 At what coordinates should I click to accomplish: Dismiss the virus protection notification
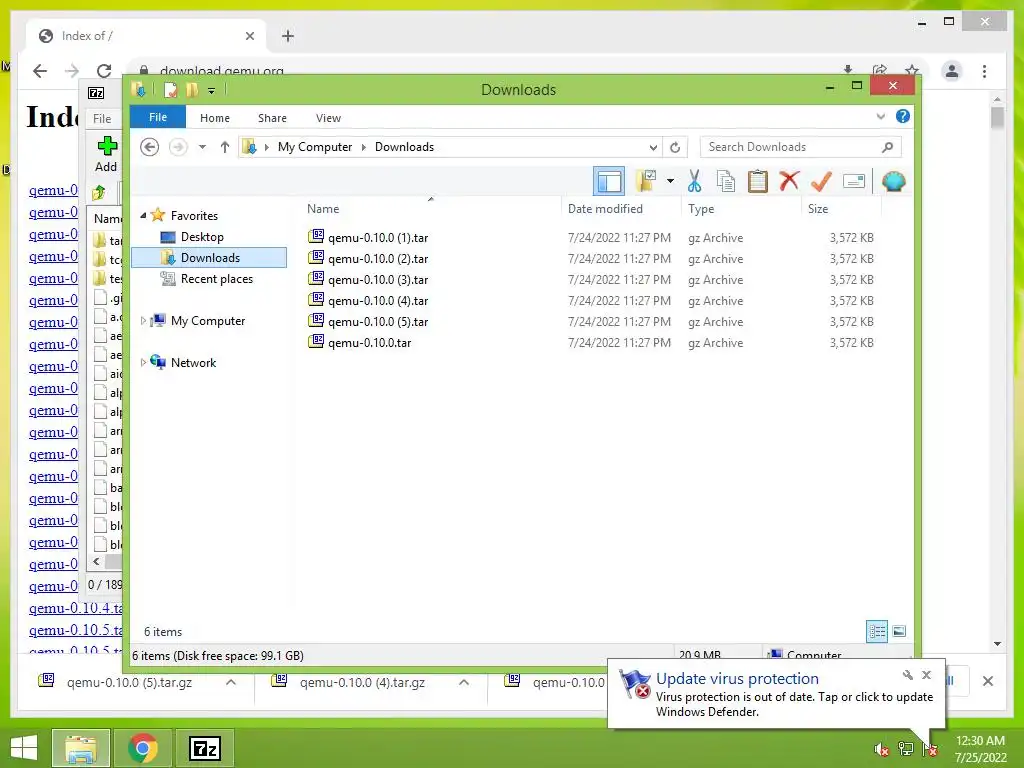[926, 675]
